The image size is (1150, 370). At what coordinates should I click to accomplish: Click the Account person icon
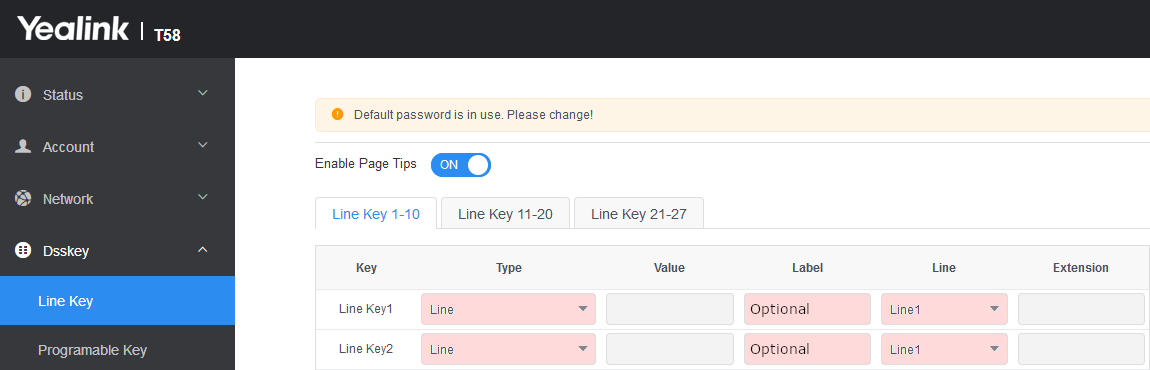[23, 146]
